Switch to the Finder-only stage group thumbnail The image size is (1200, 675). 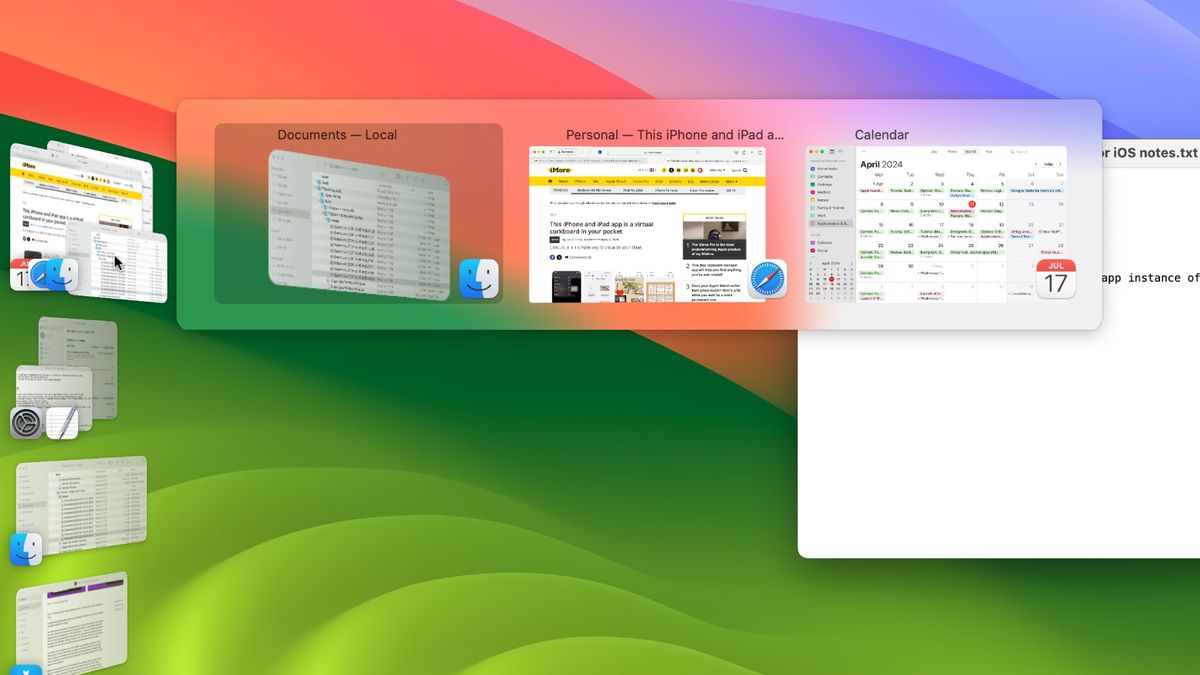80,508
